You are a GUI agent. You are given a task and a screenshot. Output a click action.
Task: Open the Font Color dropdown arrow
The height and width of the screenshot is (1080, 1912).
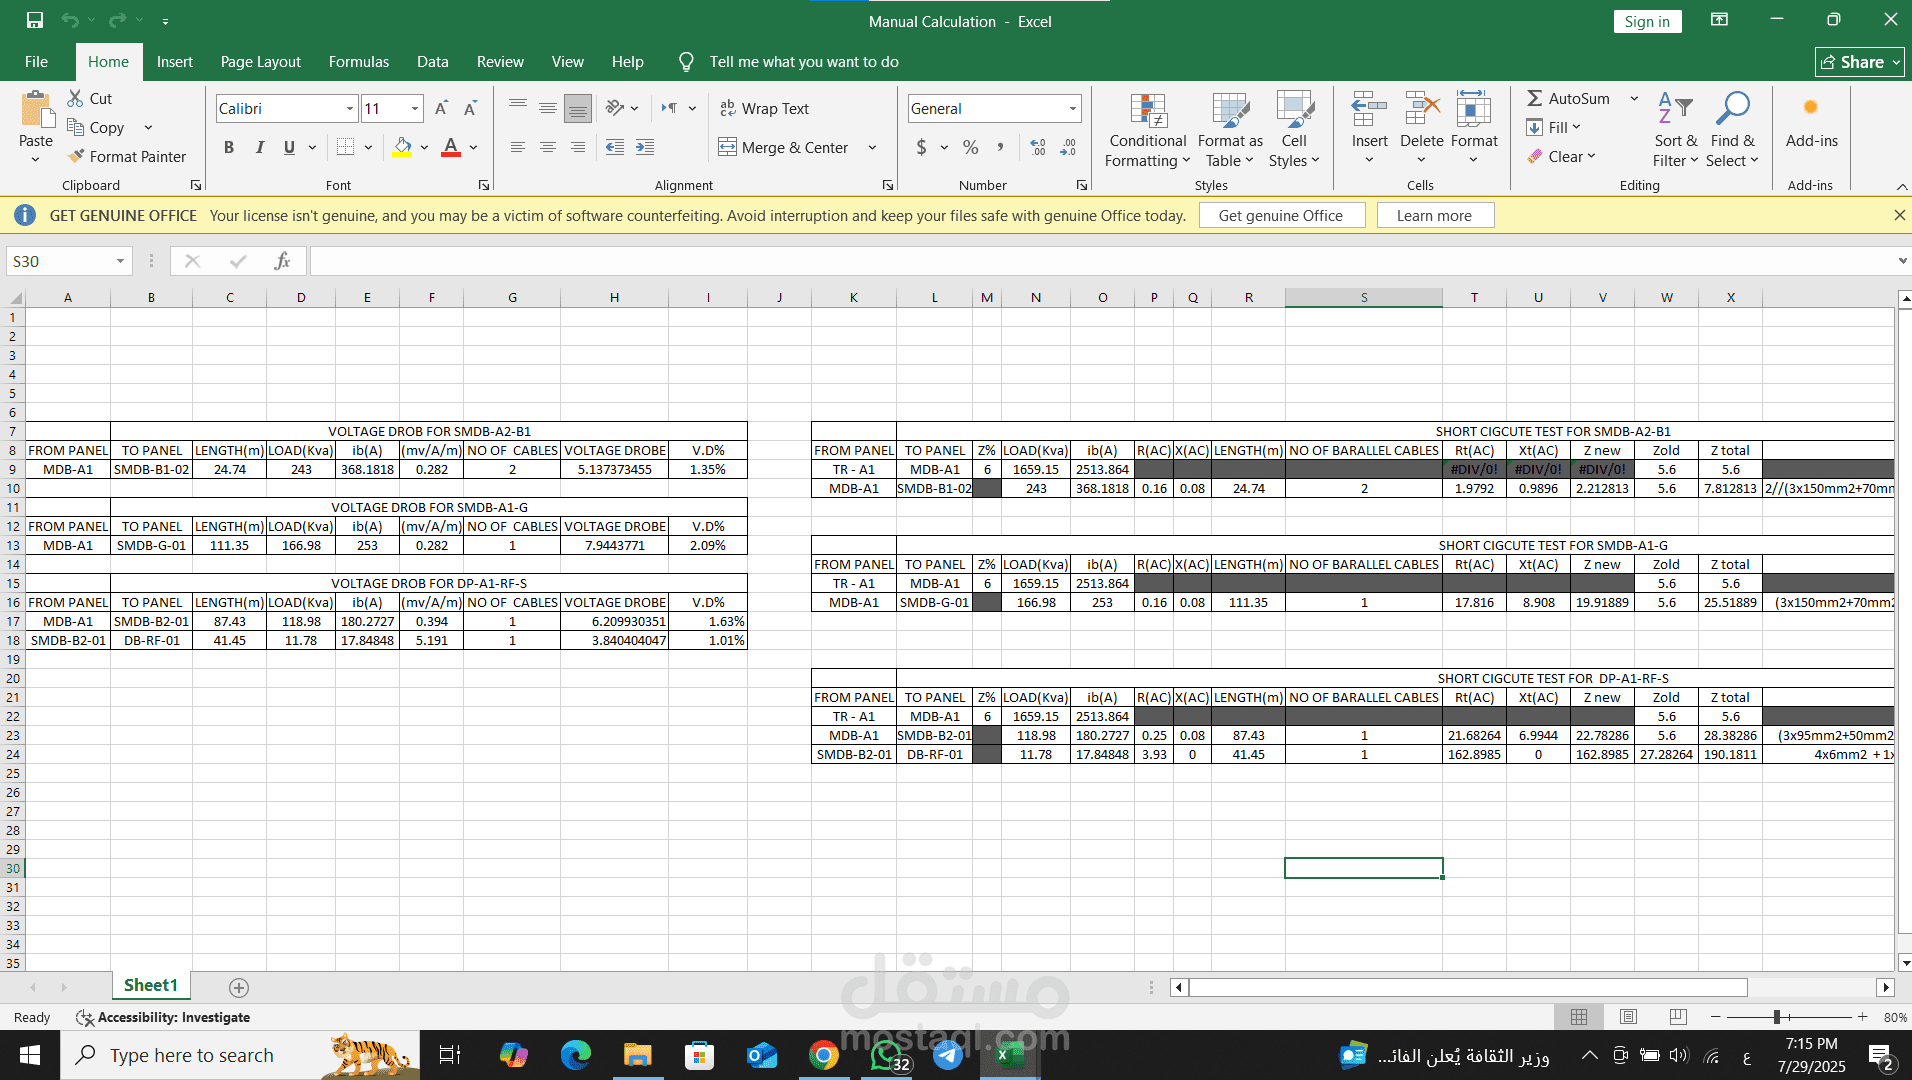[473, 147]
